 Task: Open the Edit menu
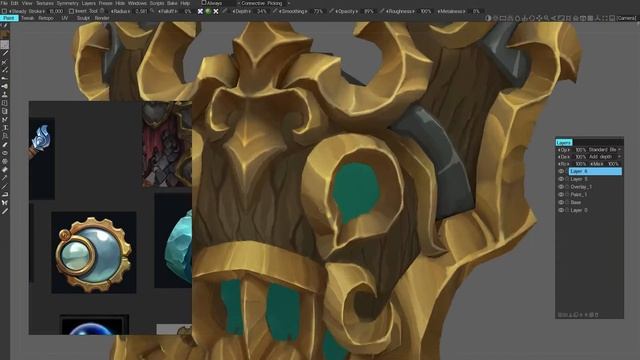[14, 3]
